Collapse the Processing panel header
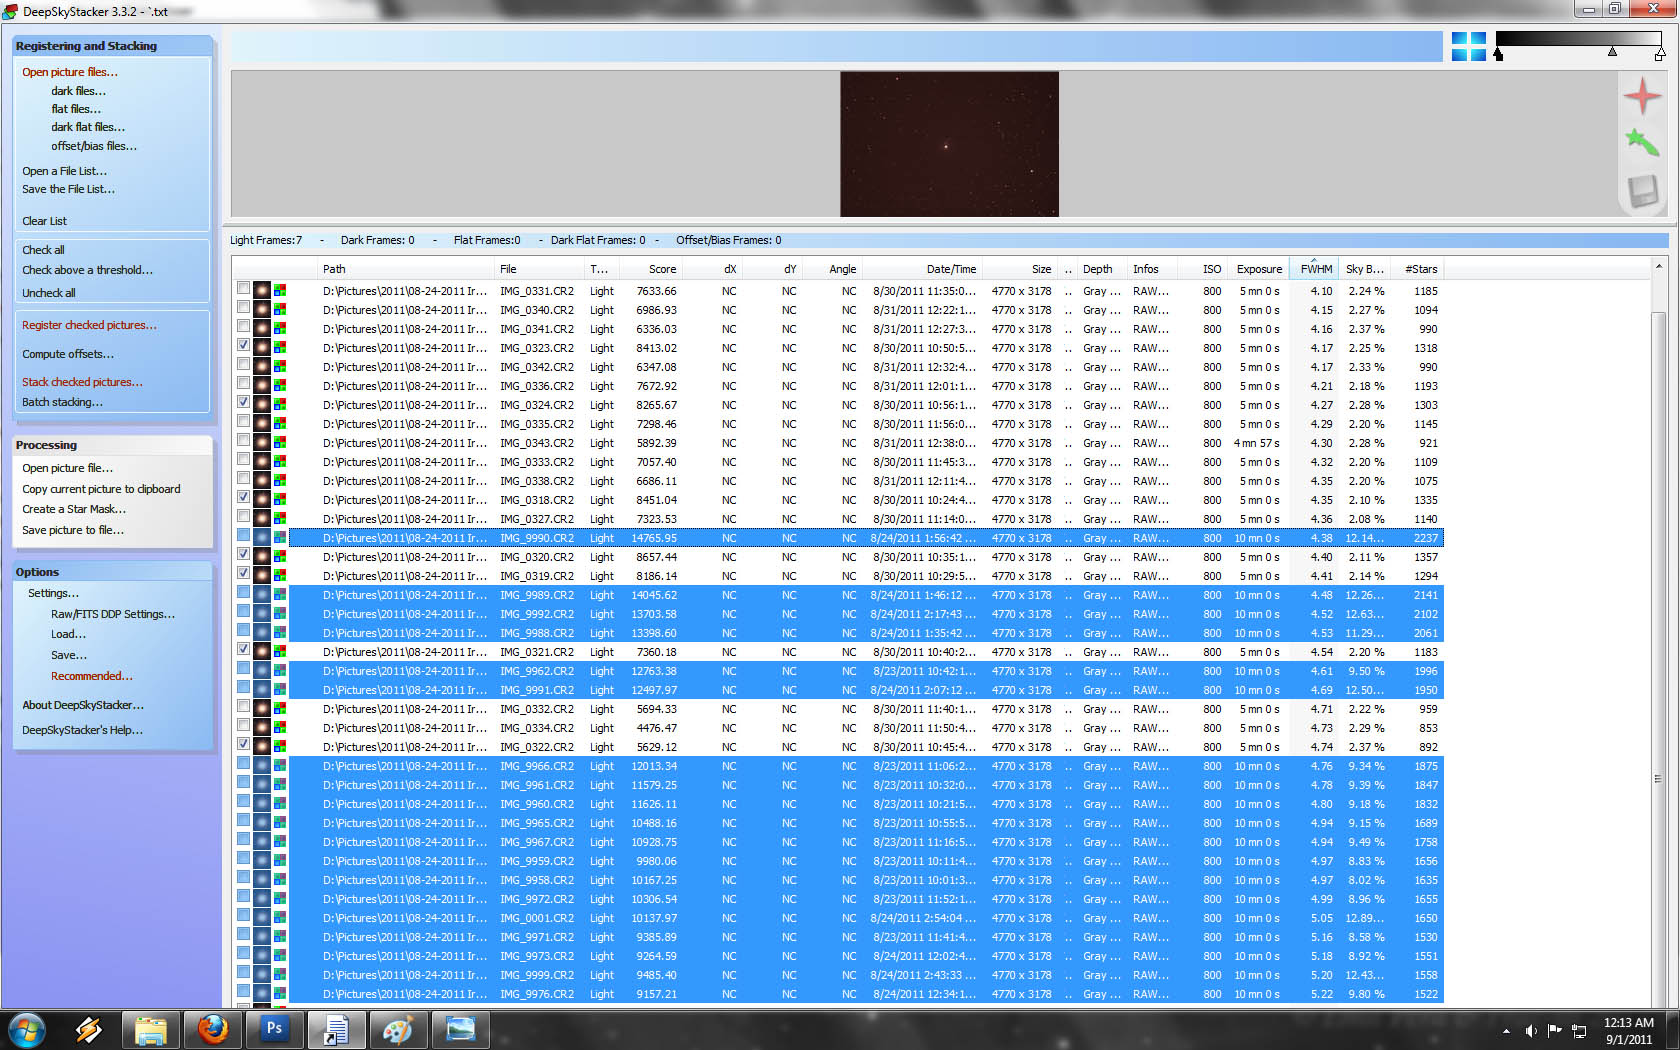 pyautogui.click(x=112, y=445)
